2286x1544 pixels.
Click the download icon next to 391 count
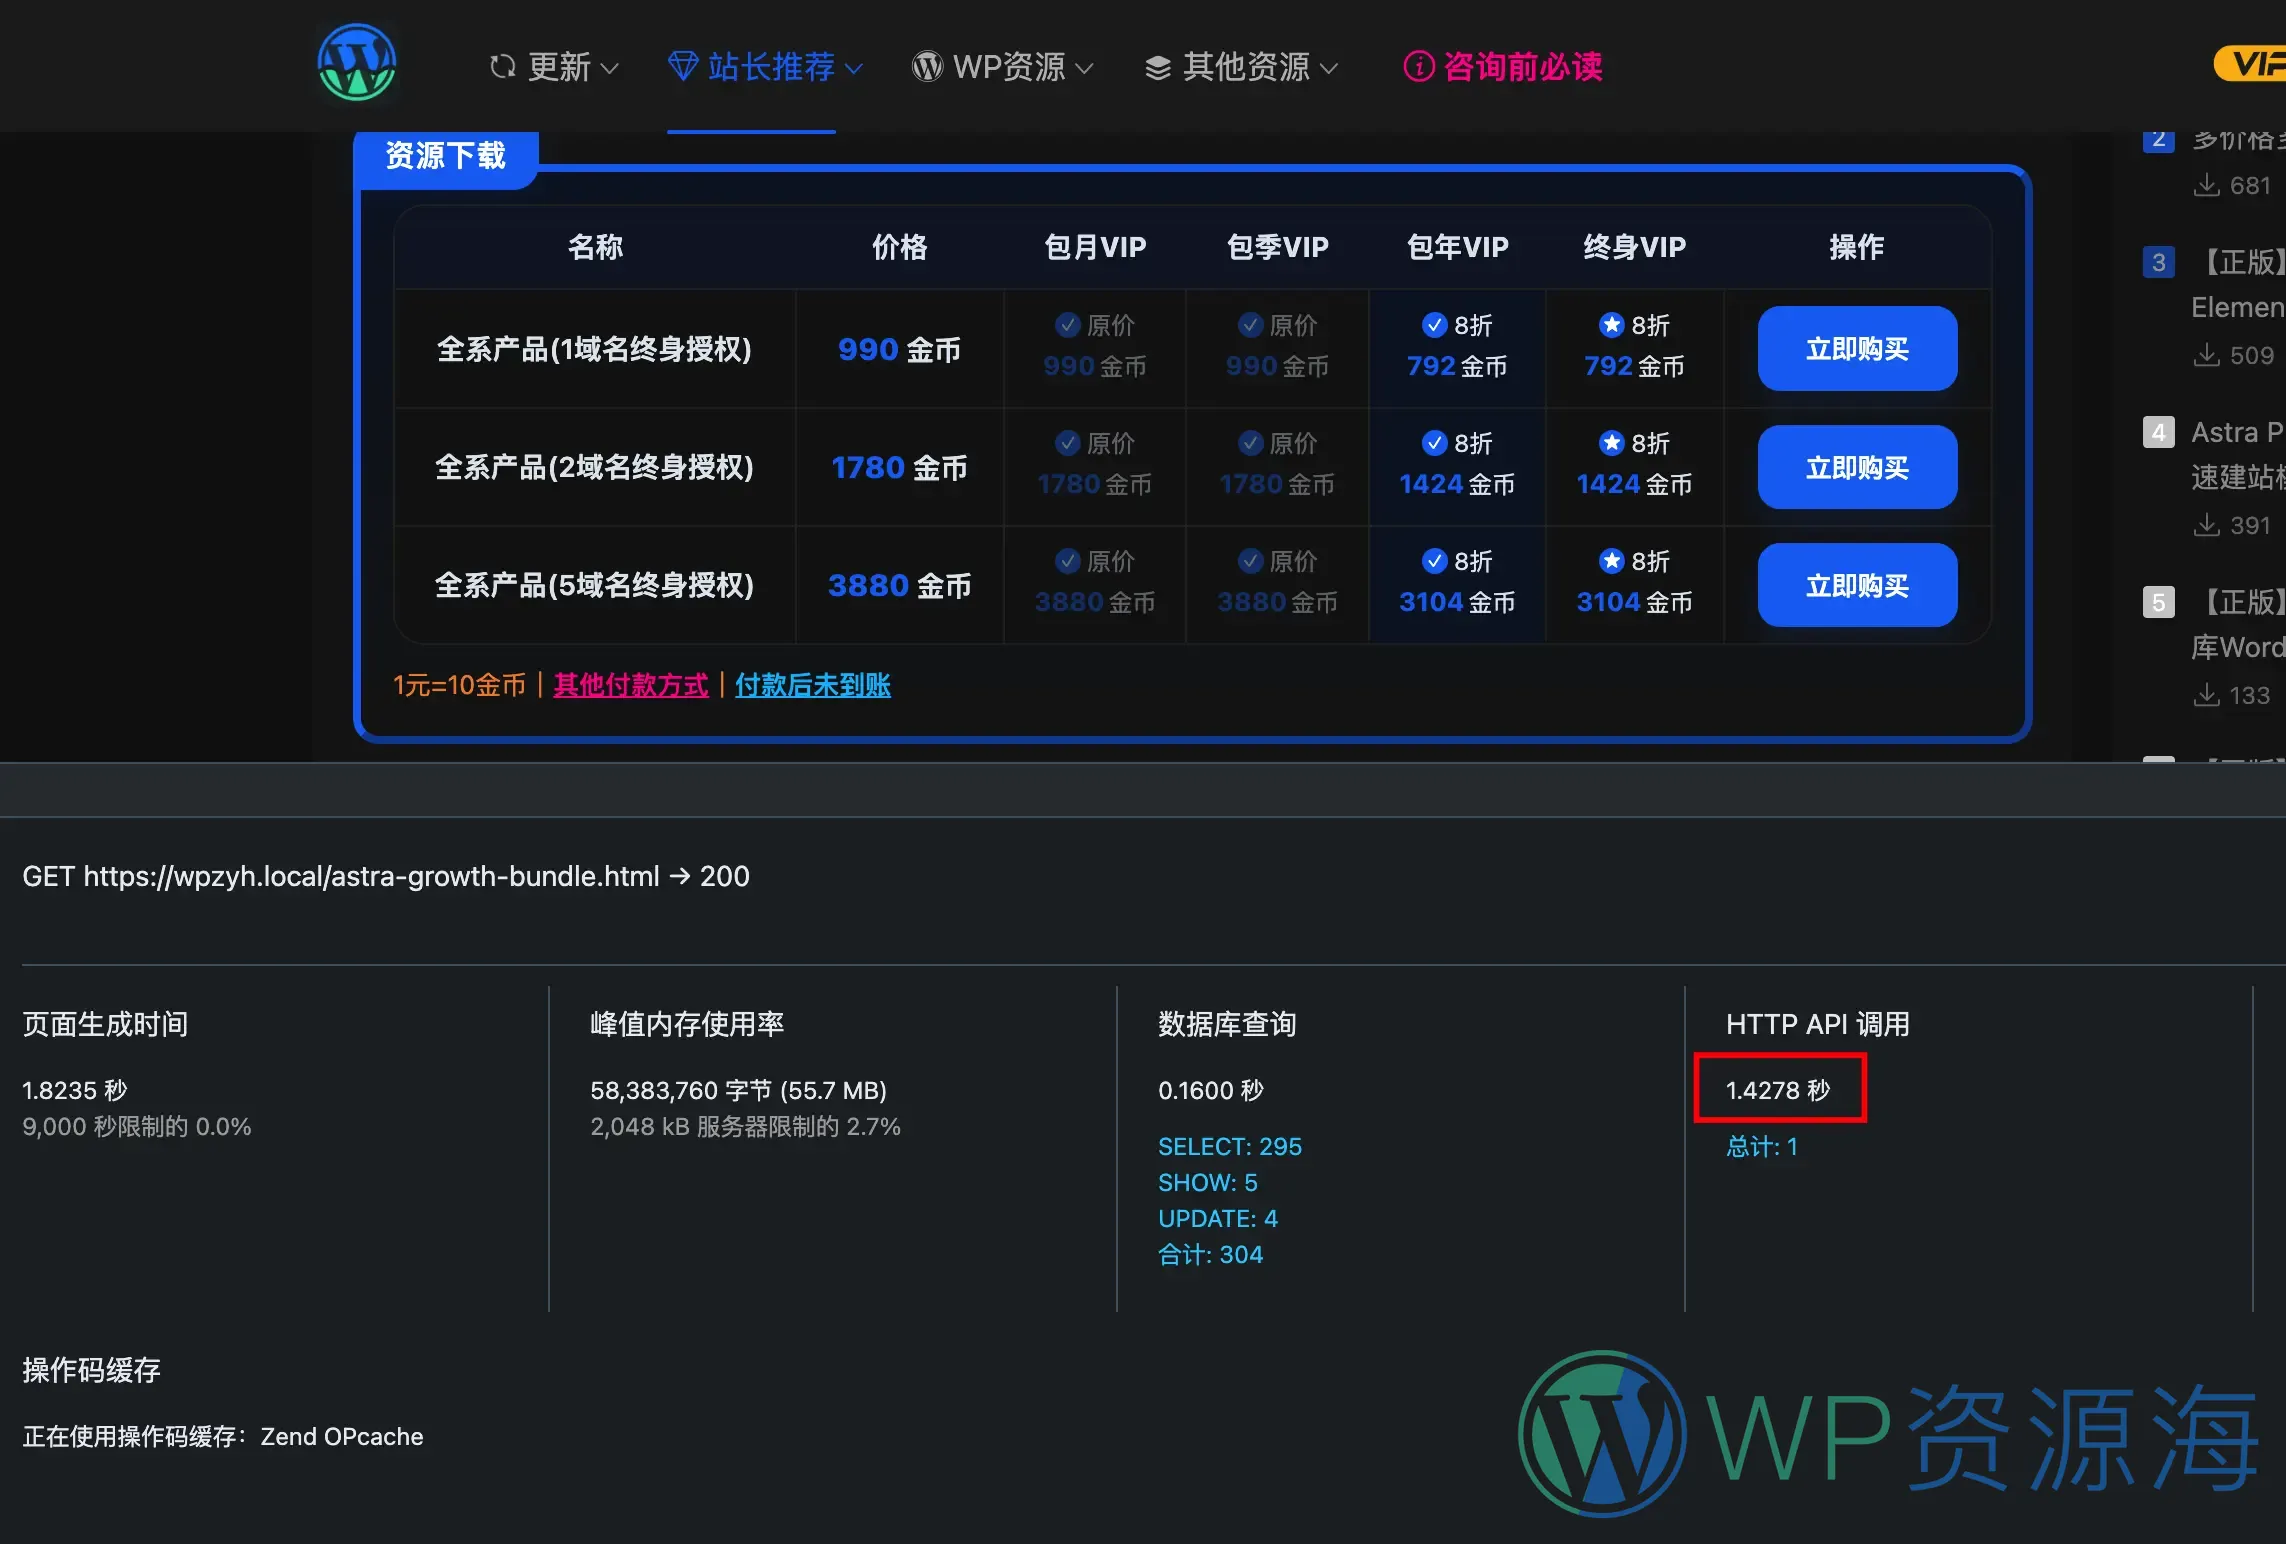(2205, 525)
